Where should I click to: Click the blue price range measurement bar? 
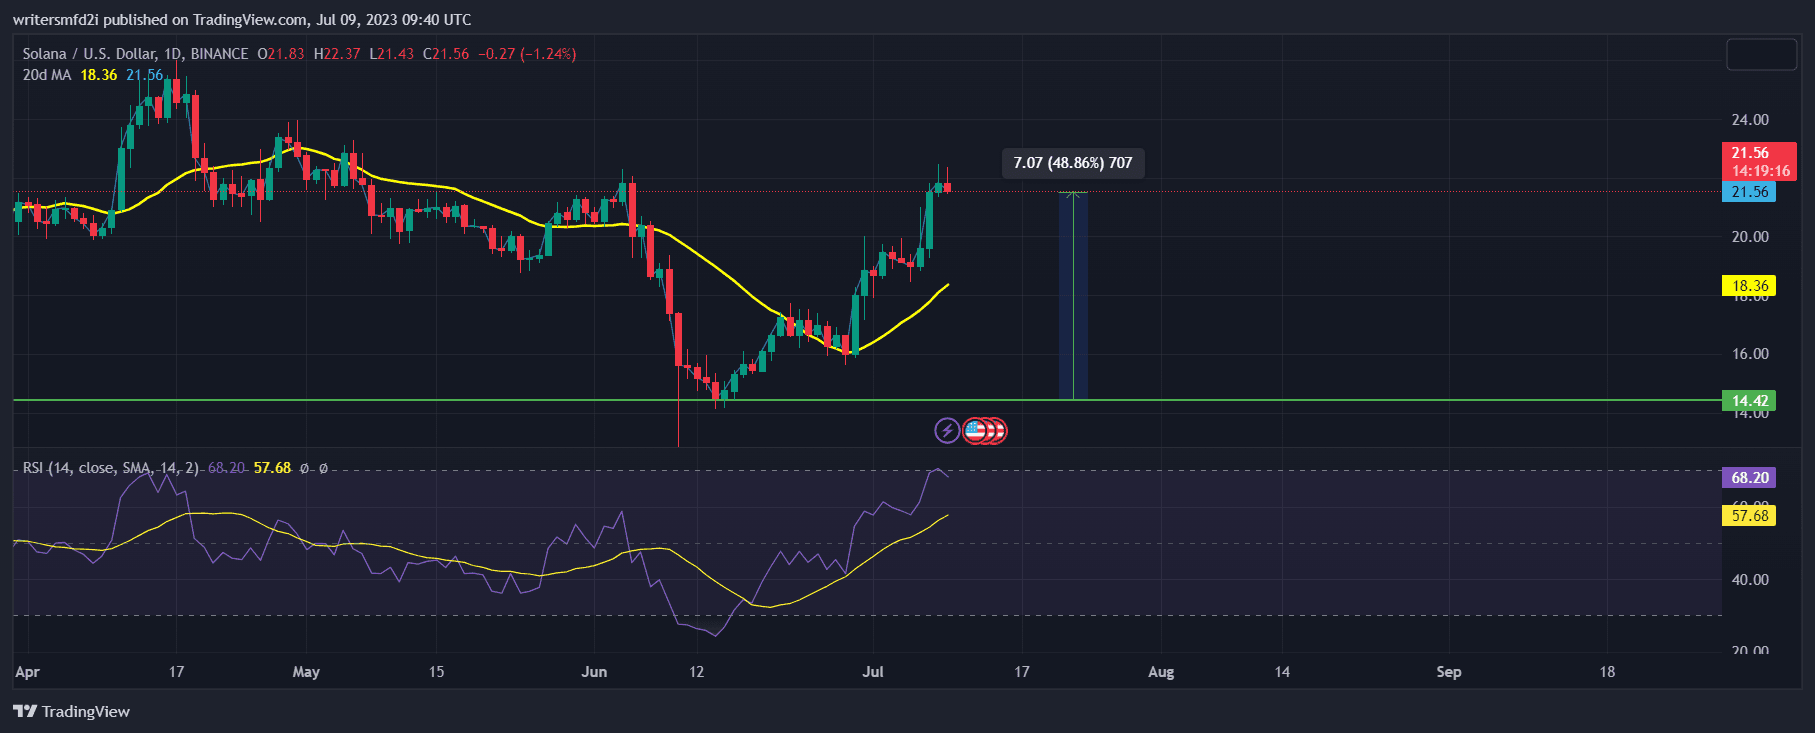click(x=1073, y=300)
